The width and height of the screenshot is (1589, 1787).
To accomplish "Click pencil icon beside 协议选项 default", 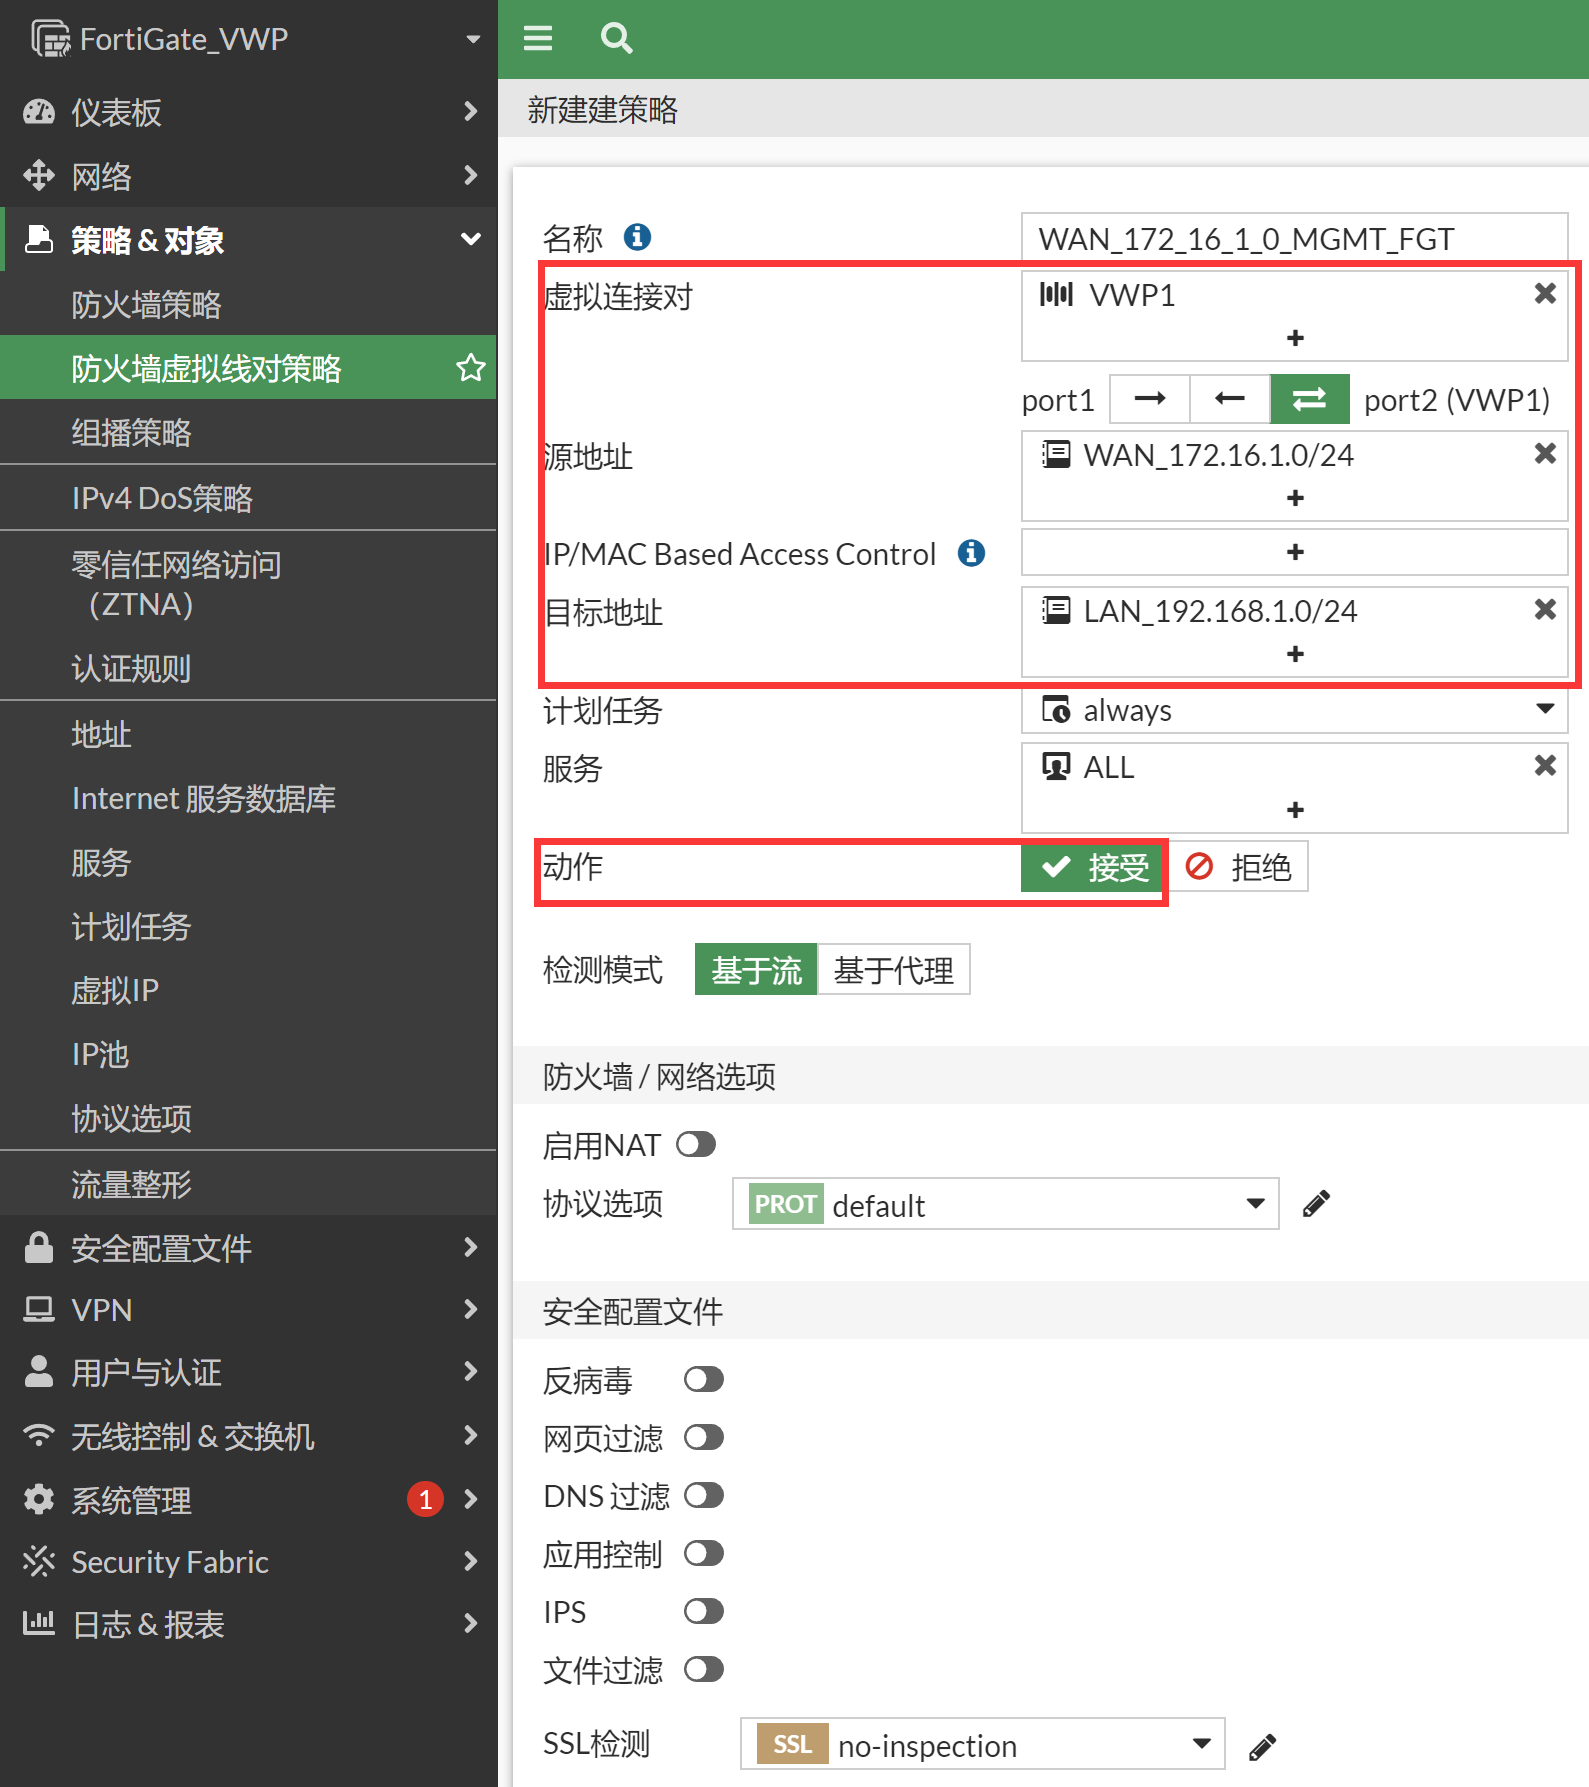I will click(1316, 1204).
